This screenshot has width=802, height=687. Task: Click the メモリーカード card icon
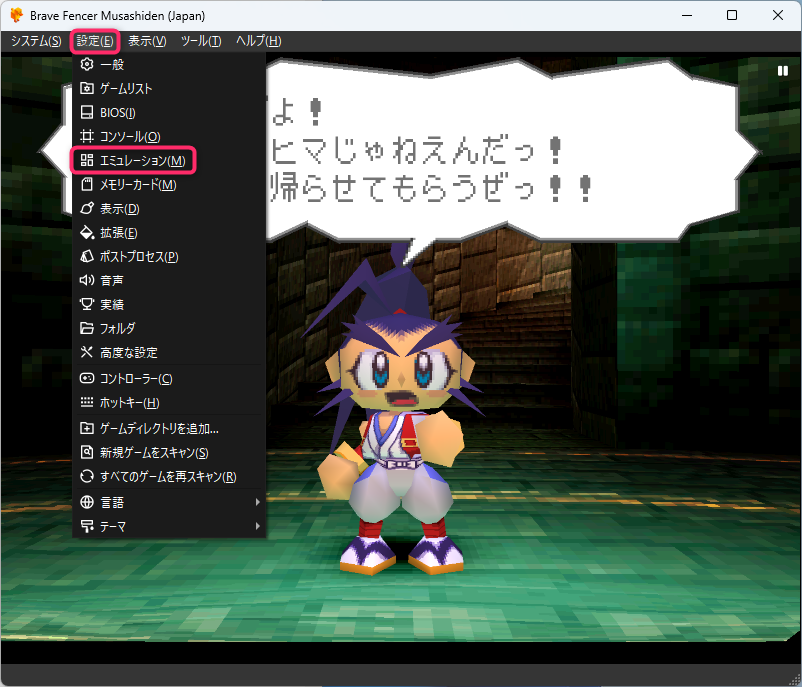click(x=87, y=185)
